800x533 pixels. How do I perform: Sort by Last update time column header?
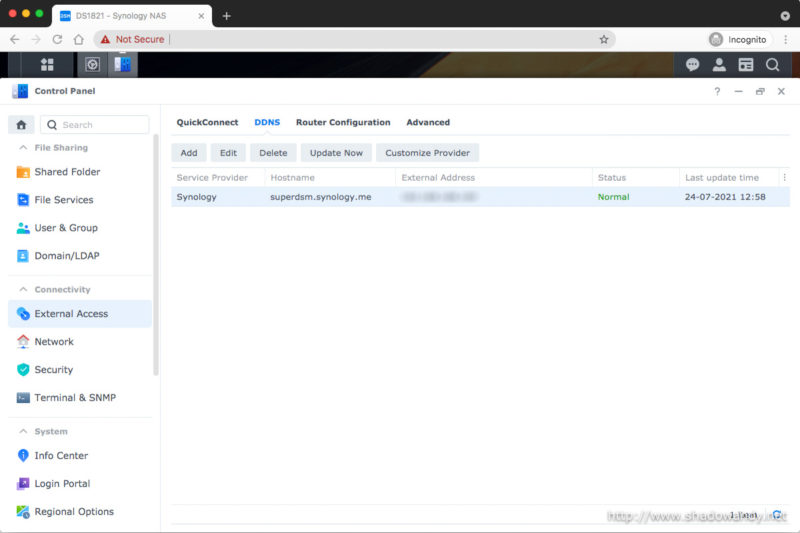(x=729, y=177)
